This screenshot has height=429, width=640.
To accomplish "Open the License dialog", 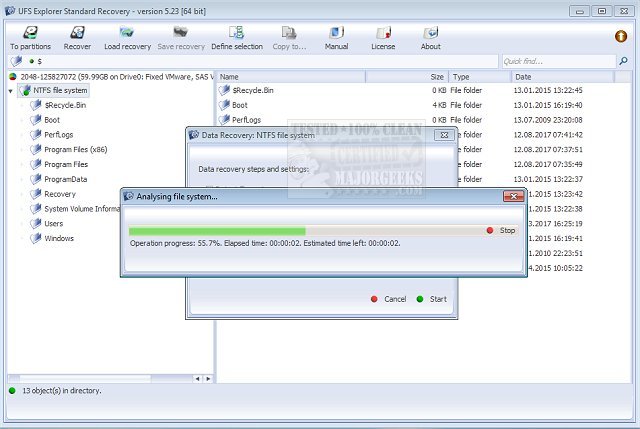I will coord(383,38).
